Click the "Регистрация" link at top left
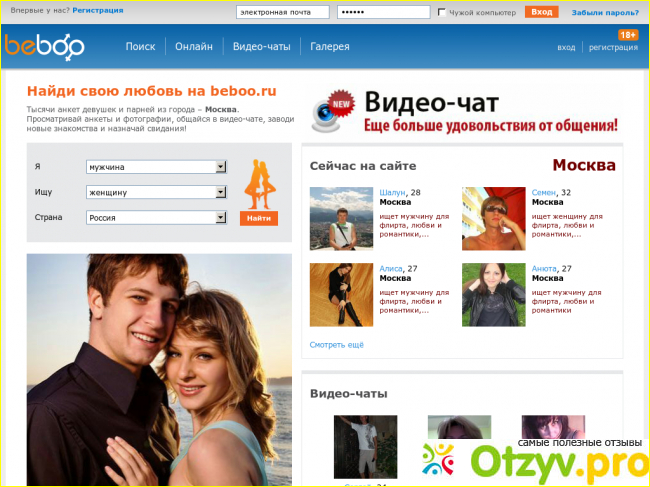This screenshot has height=487, width=650. (99, 11)
